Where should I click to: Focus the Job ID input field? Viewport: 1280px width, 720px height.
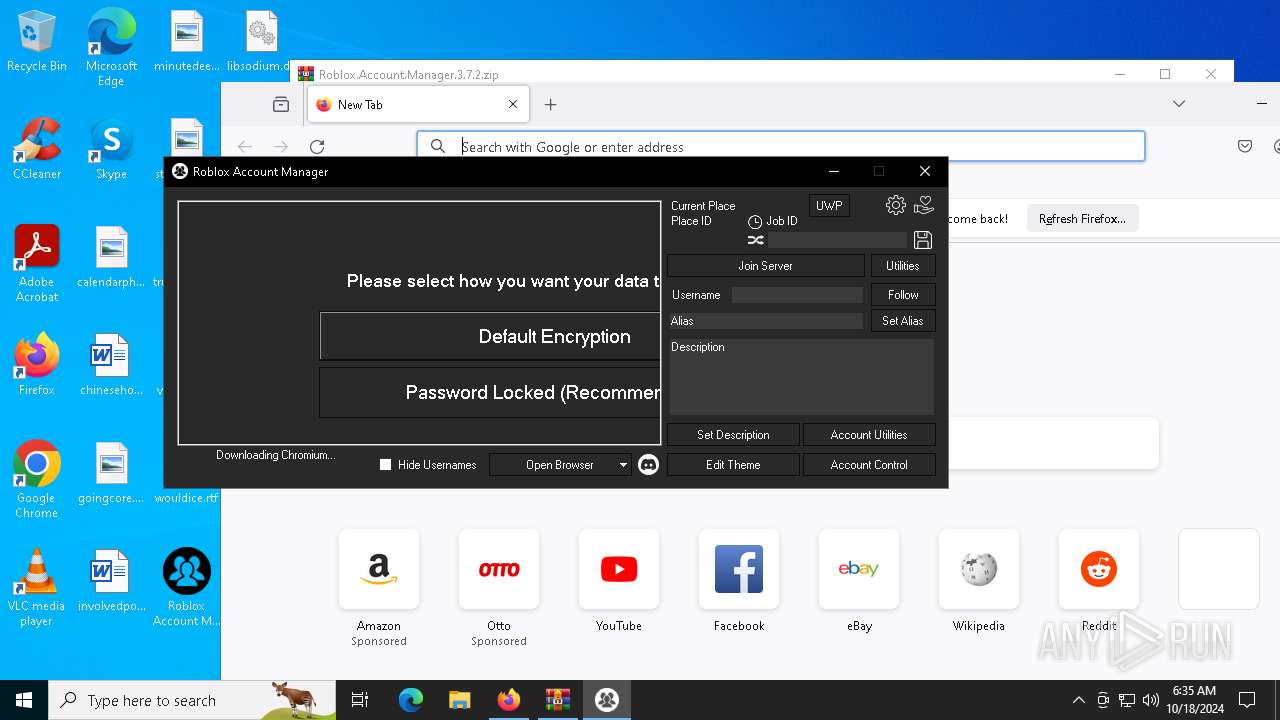pyautogui.click(x=837, y=240)
